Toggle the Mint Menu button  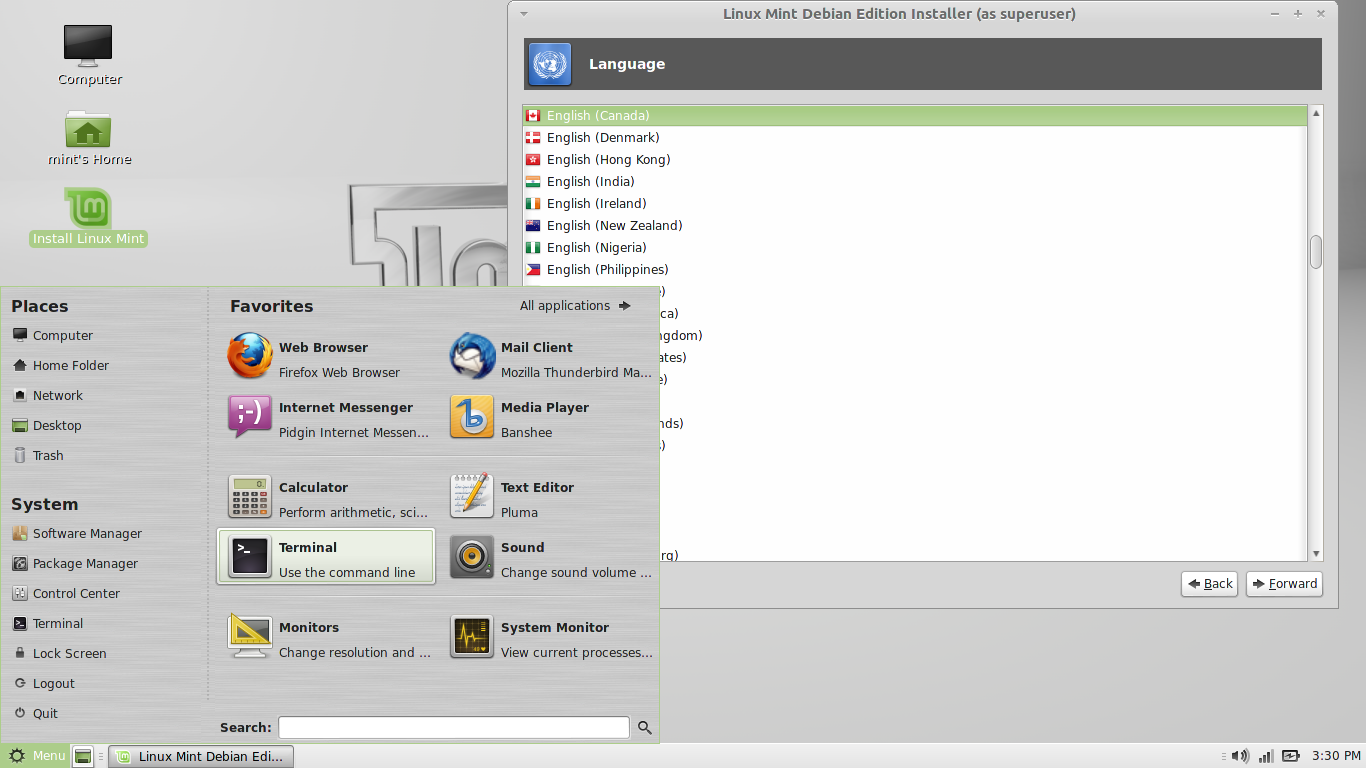(x=36, y=756)
